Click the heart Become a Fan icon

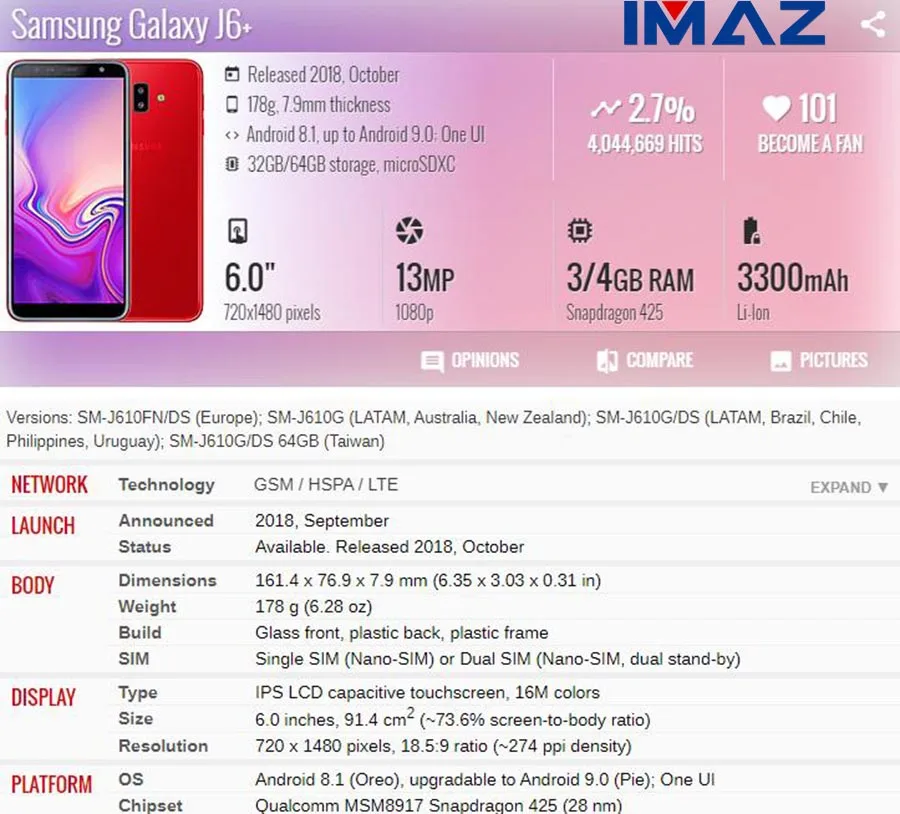(x=777, y=108)
